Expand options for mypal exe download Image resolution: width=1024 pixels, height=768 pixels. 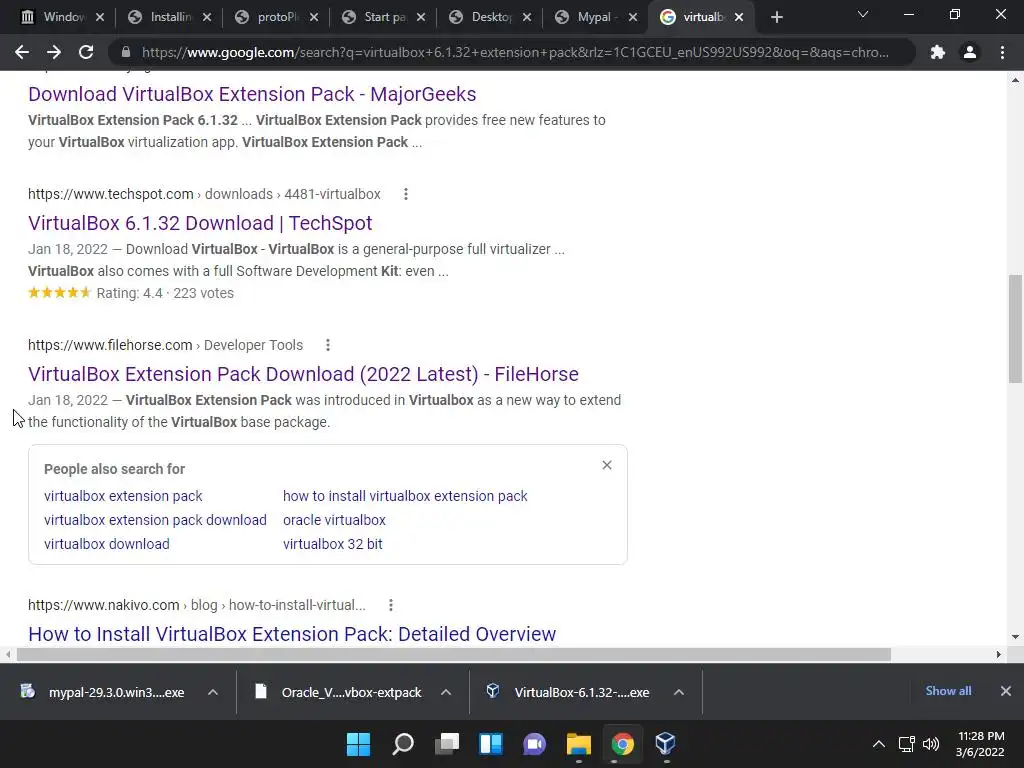pyautogui.click(x=213, y=692)
